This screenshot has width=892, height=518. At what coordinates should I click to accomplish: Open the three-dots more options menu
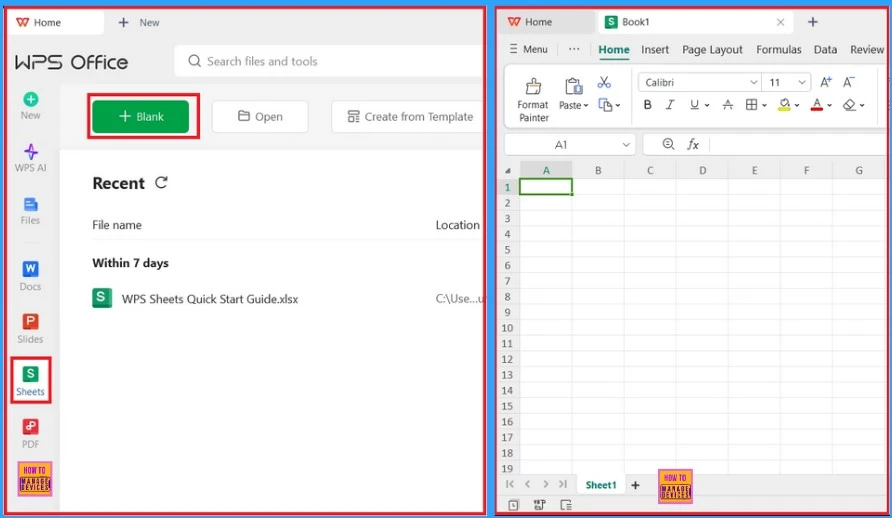click(574, 49)
